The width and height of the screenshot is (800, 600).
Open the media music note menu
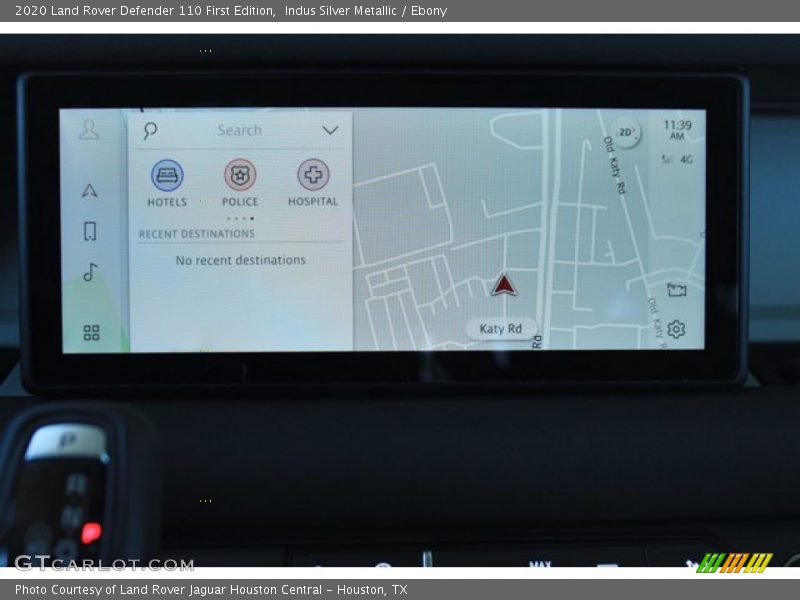tap(90, 272)
